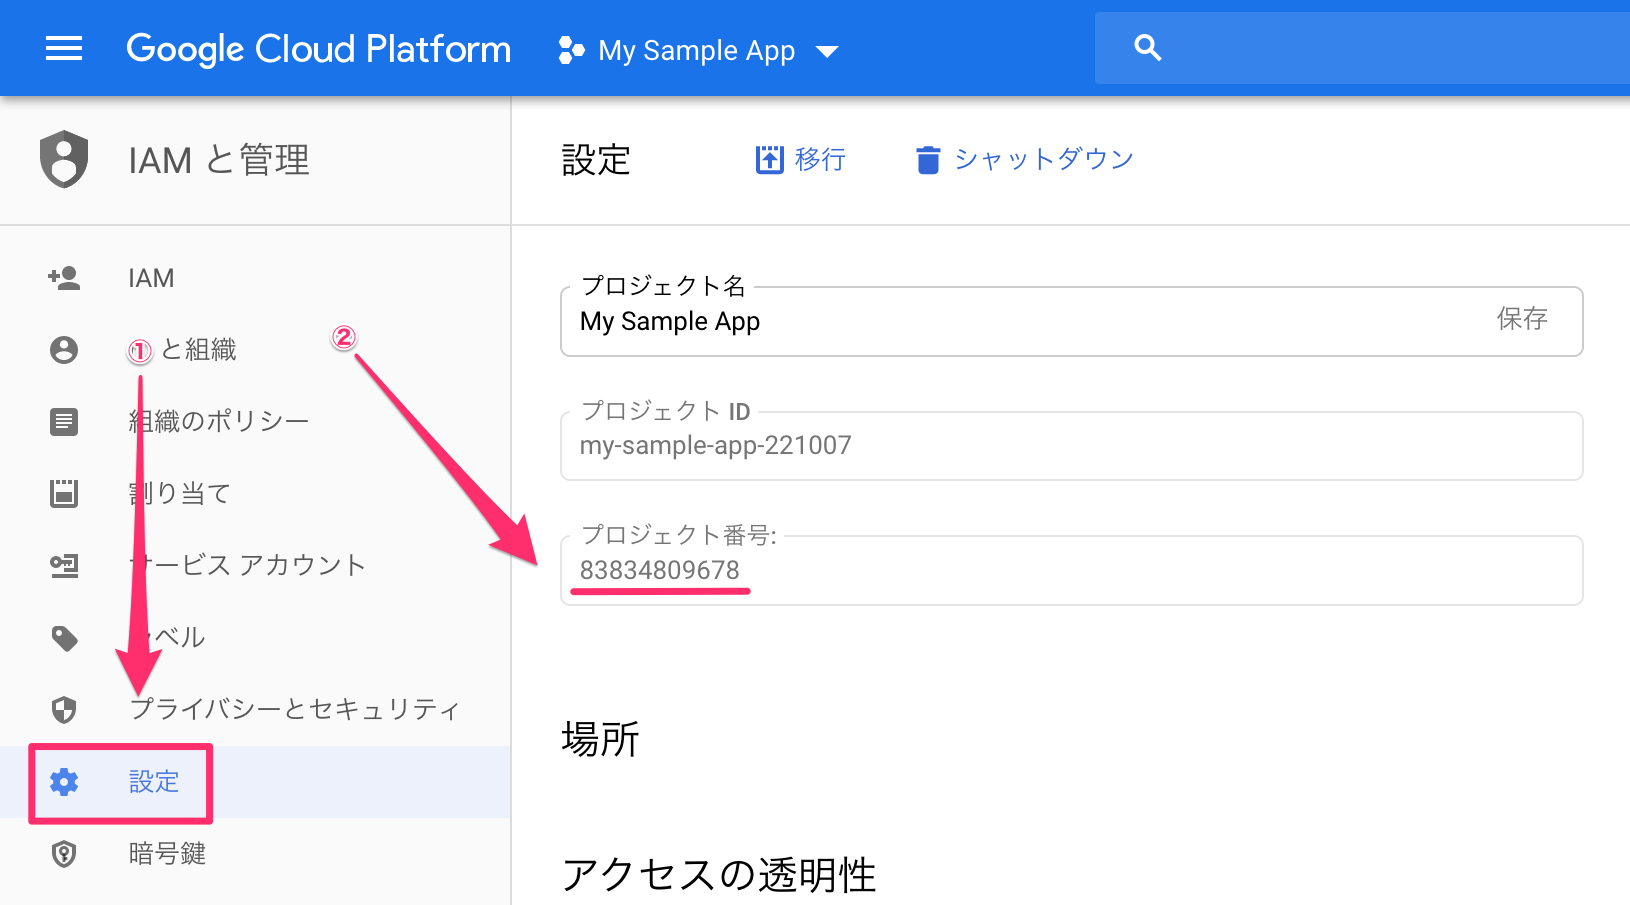Click the IAM add-person icon
Image resolution: width=1630 pixels, height=905 pixels.
(x=64, y=278)
